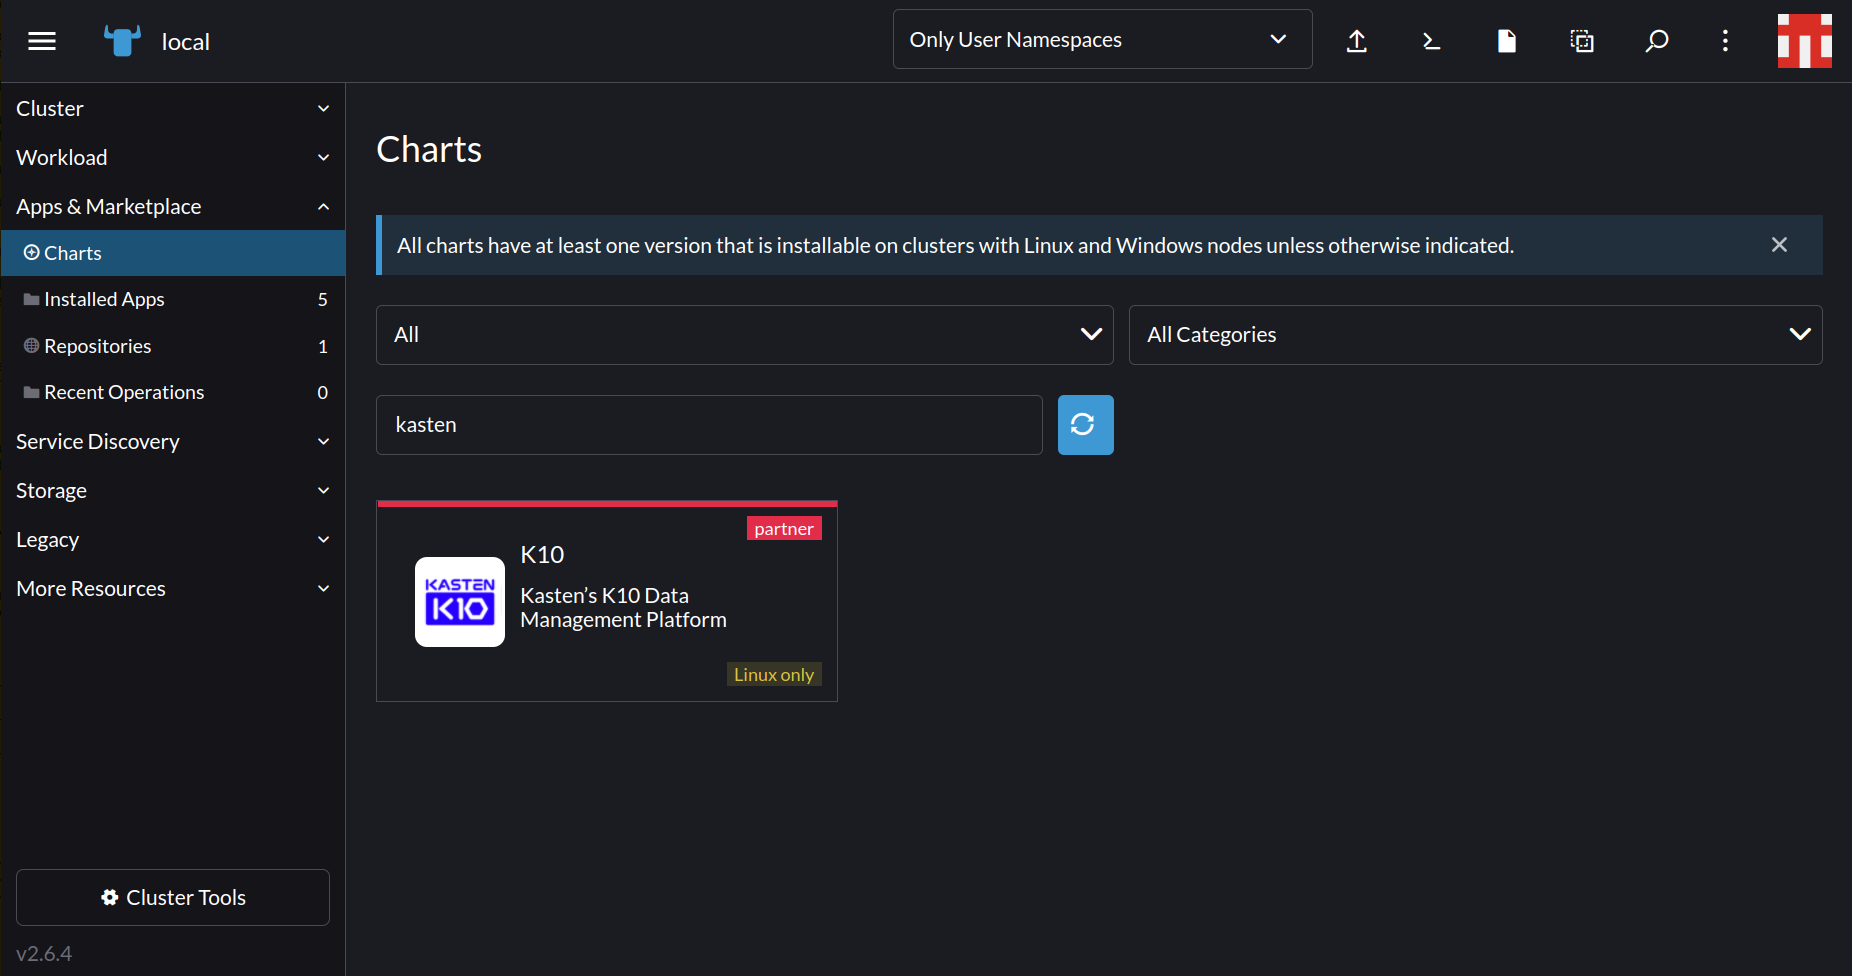Click the Cluster Tools button
The image size is (1852, 976).
pos(173,898)
